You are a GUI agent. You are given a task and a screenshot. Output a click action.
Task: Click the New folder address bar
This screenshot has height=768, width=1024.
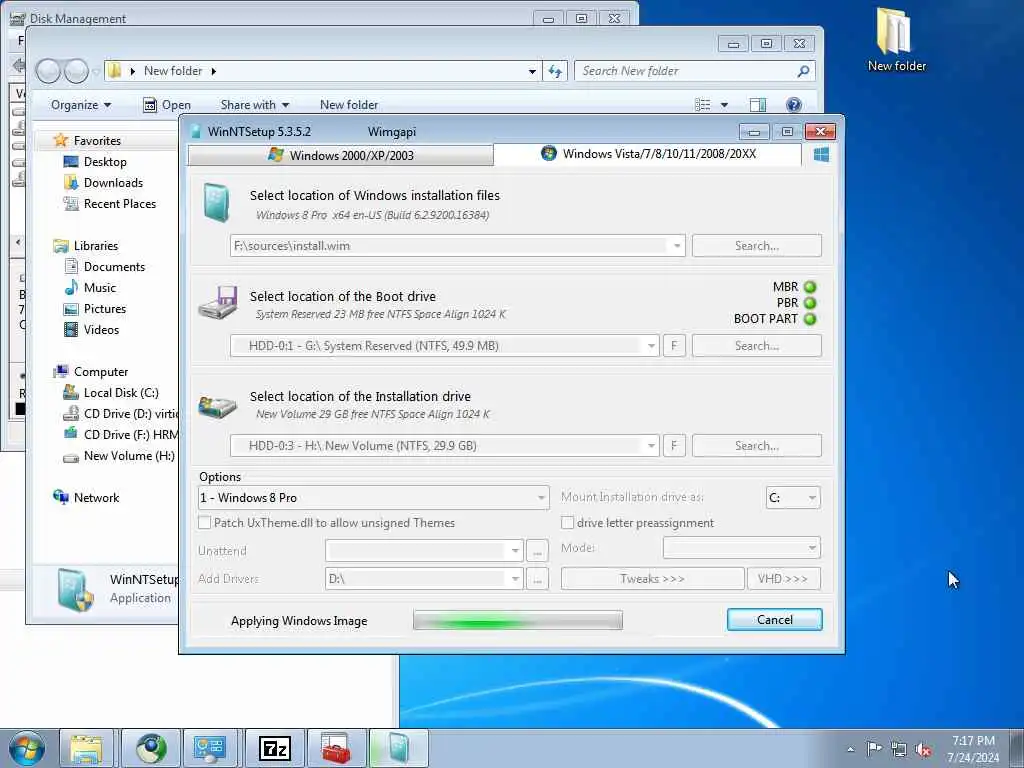(x=321, y=71)
